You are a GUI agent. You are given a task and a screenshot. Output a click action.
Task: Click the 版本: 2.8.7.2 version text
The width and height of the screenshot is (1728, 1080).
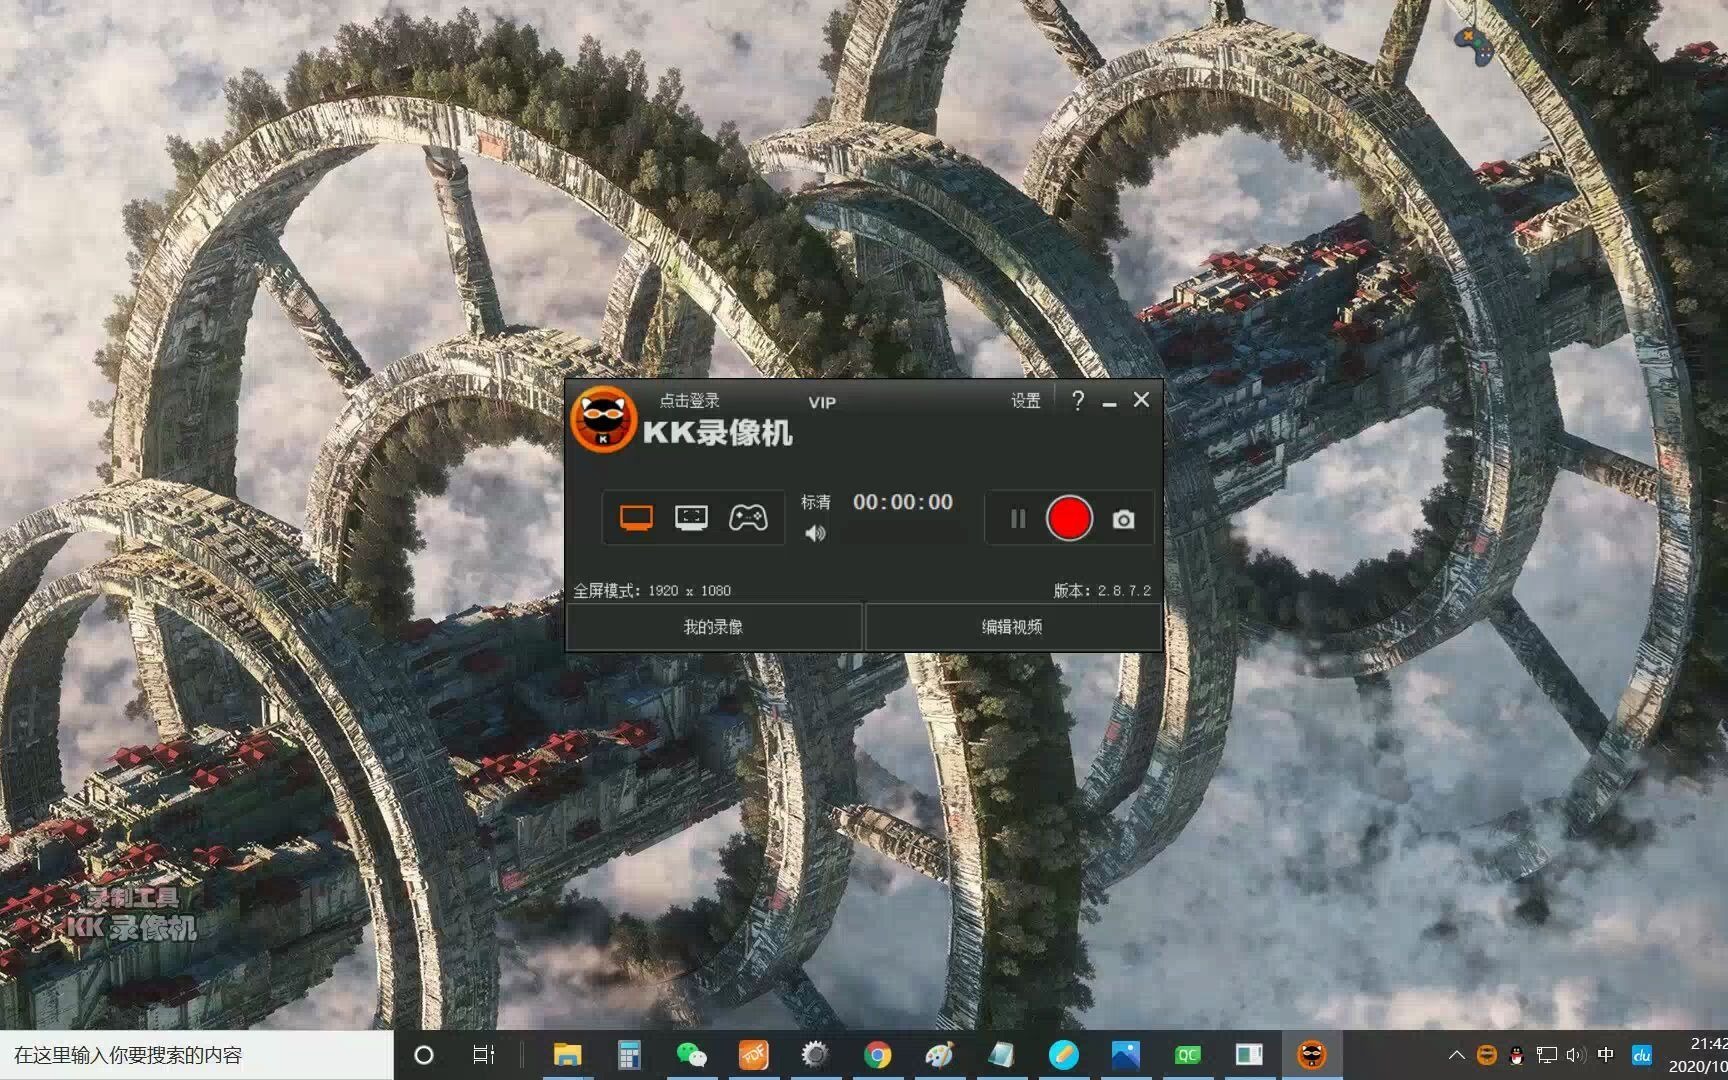pyautogui.click(x=1102, y=591)
